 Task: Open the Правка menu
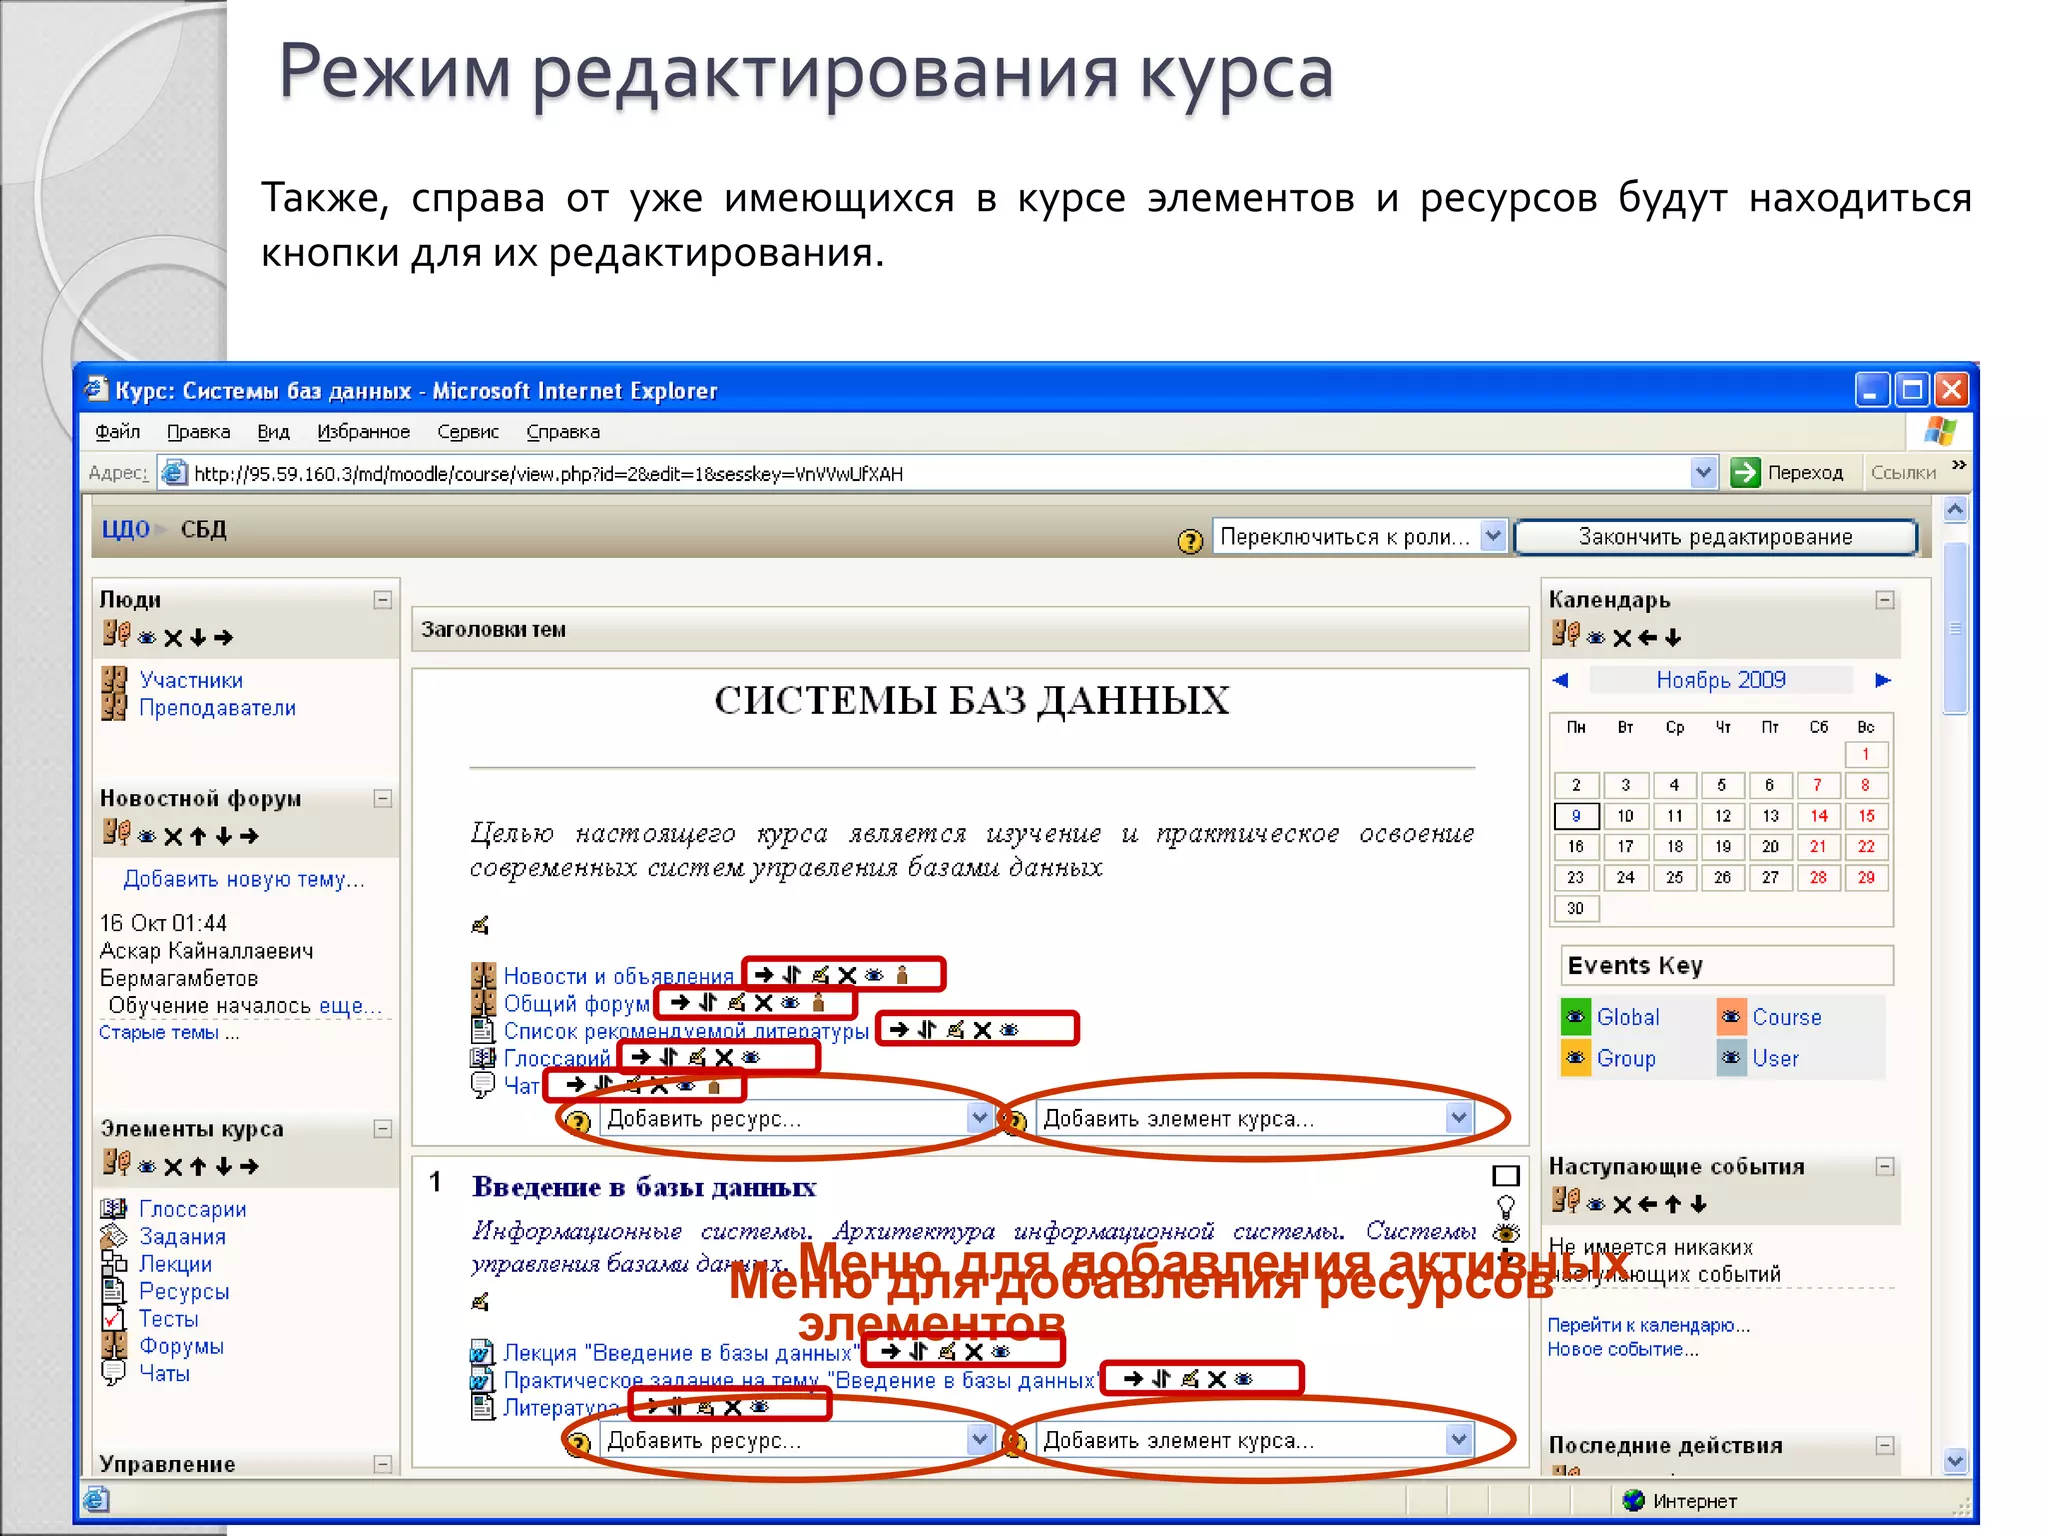point(198,432)
